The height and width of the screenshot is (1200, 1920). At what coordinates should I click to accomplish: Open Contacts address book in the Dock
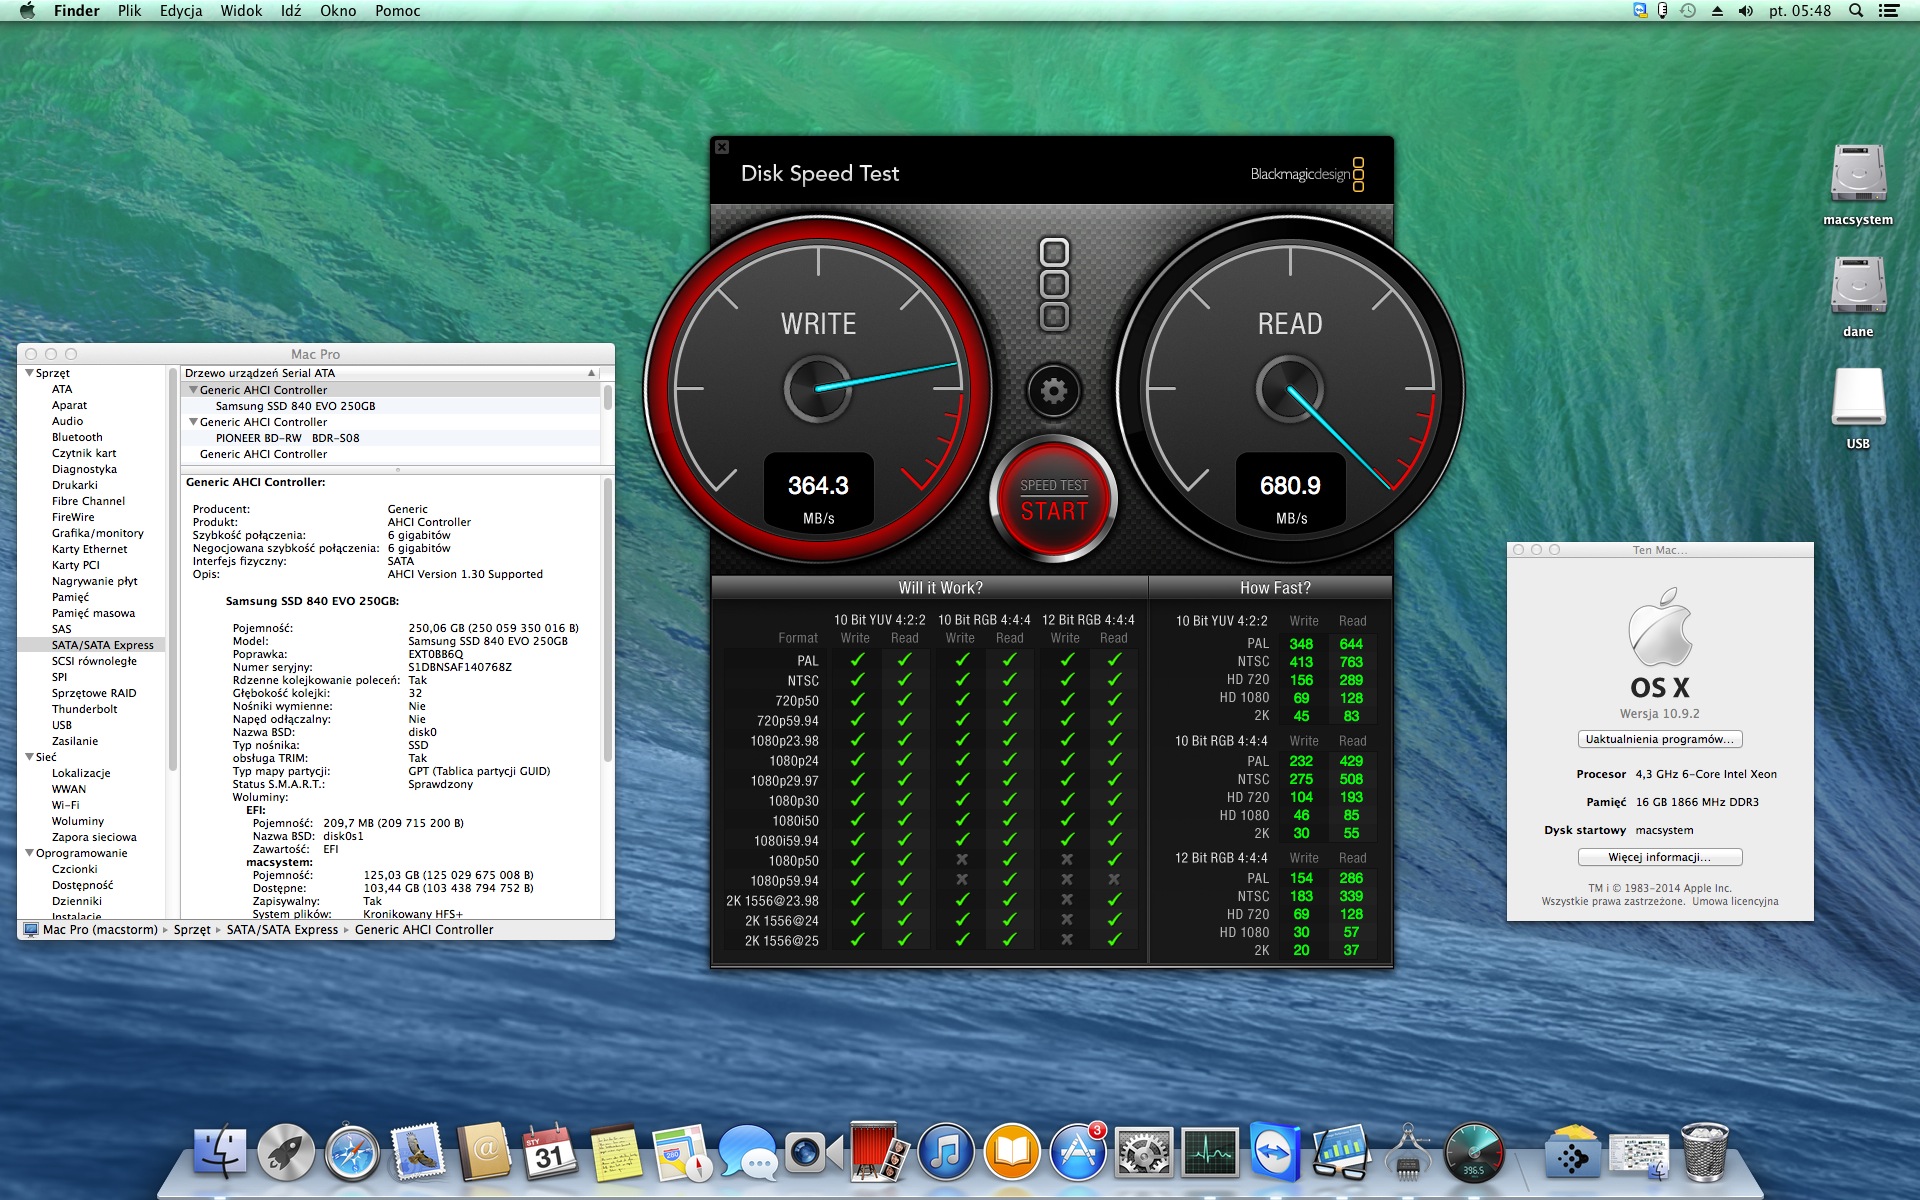(484, 1153)
